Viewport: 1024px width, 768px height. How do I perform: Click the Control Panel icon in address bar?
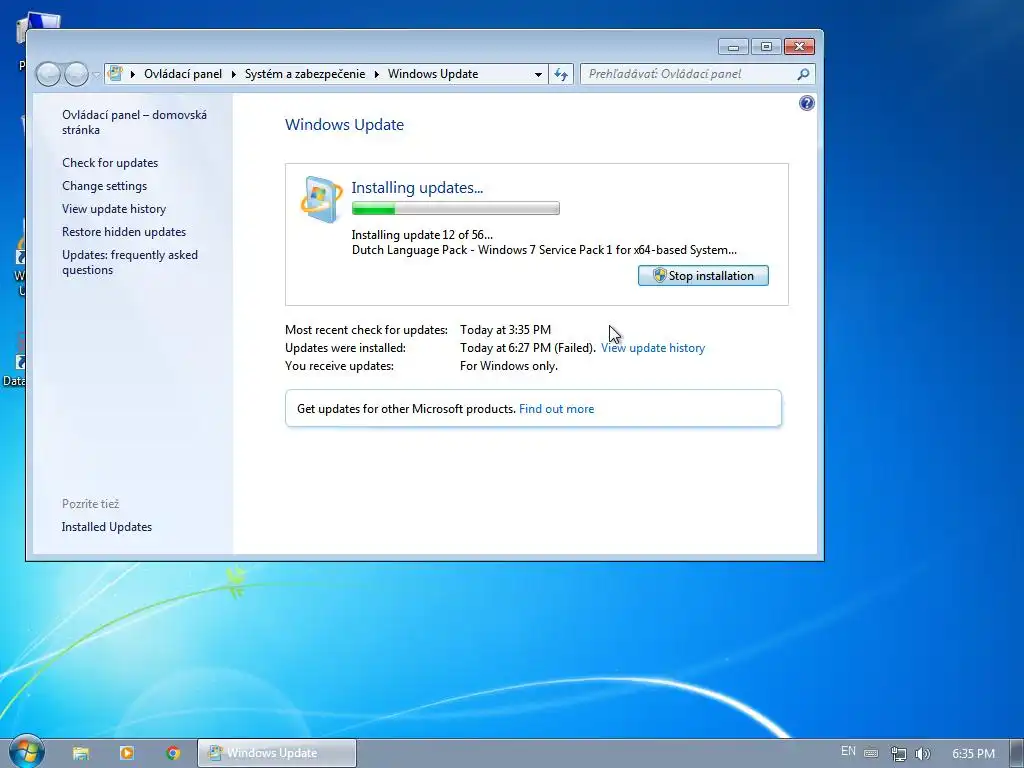[116, 73]
